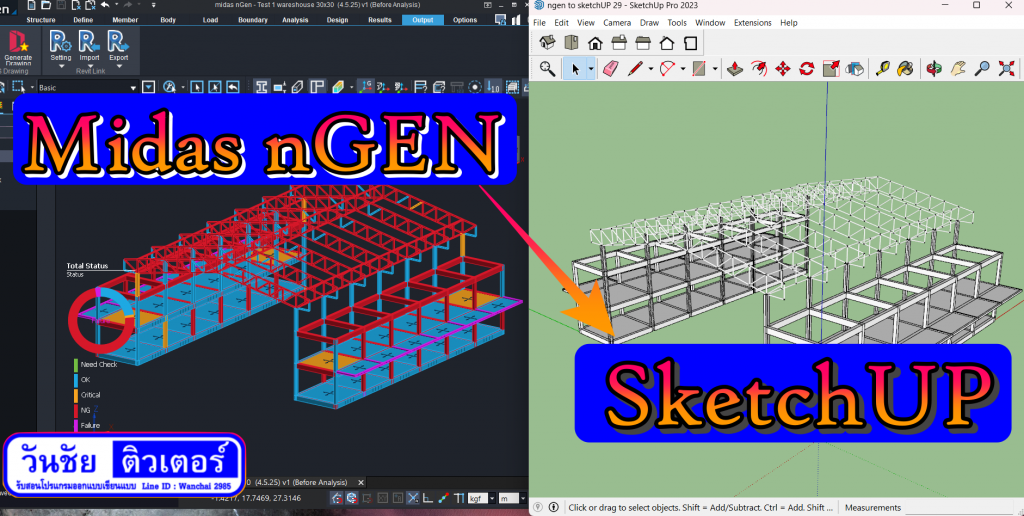This screenshot has width=1024, height=516.
Task: Open the Help menu in SketchUp
Action: pyautogui.click(x=789, y=23)
